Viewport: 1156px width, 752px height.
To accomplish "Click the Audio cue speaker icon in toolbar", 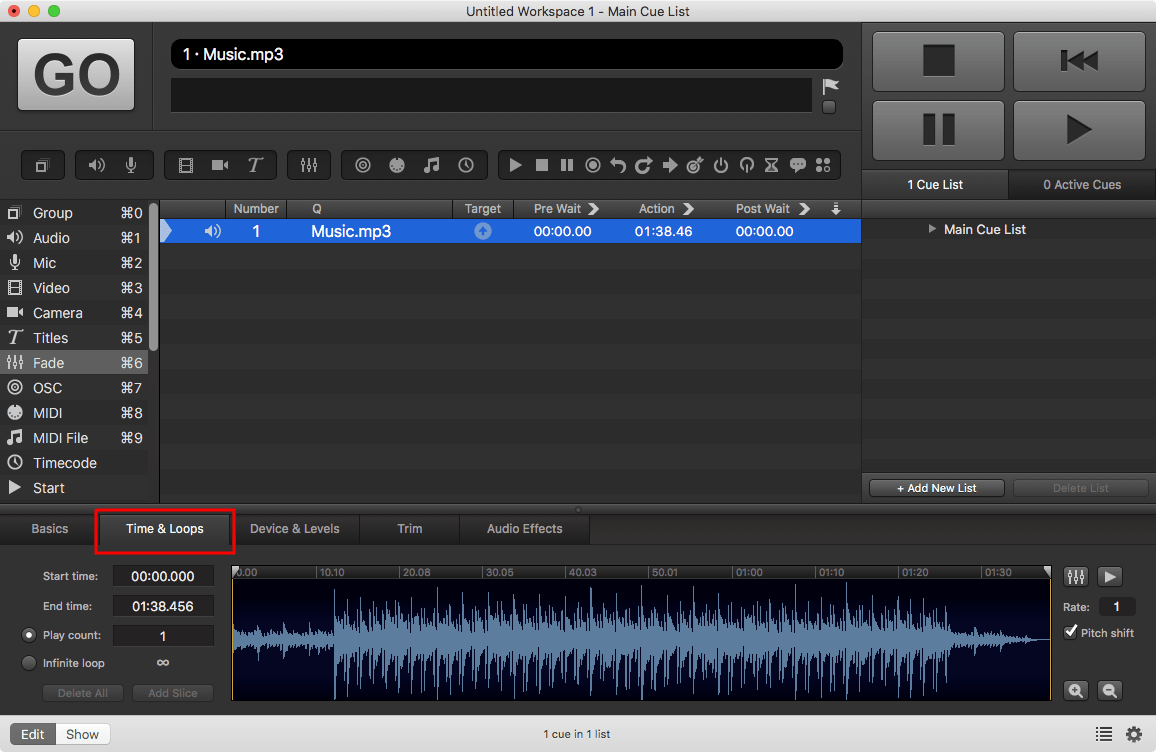I will coord(97,165).
